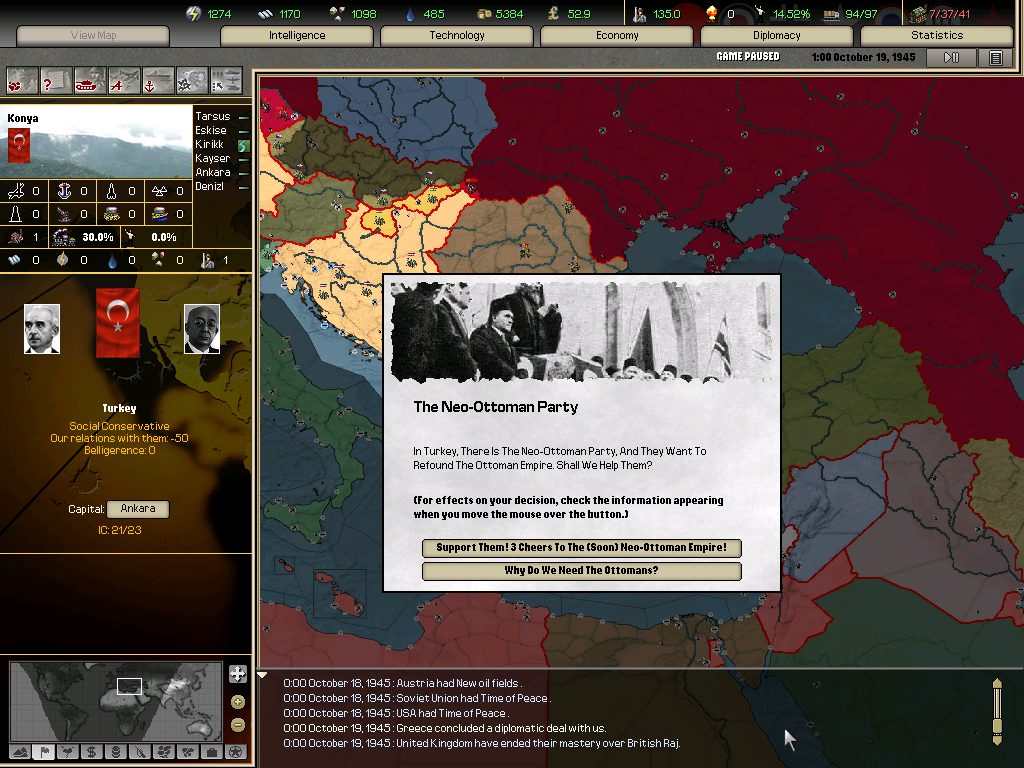Viewport: 1024px width, 768px height.
Task: Open air units list with plane icon
Action: point(124,80)
